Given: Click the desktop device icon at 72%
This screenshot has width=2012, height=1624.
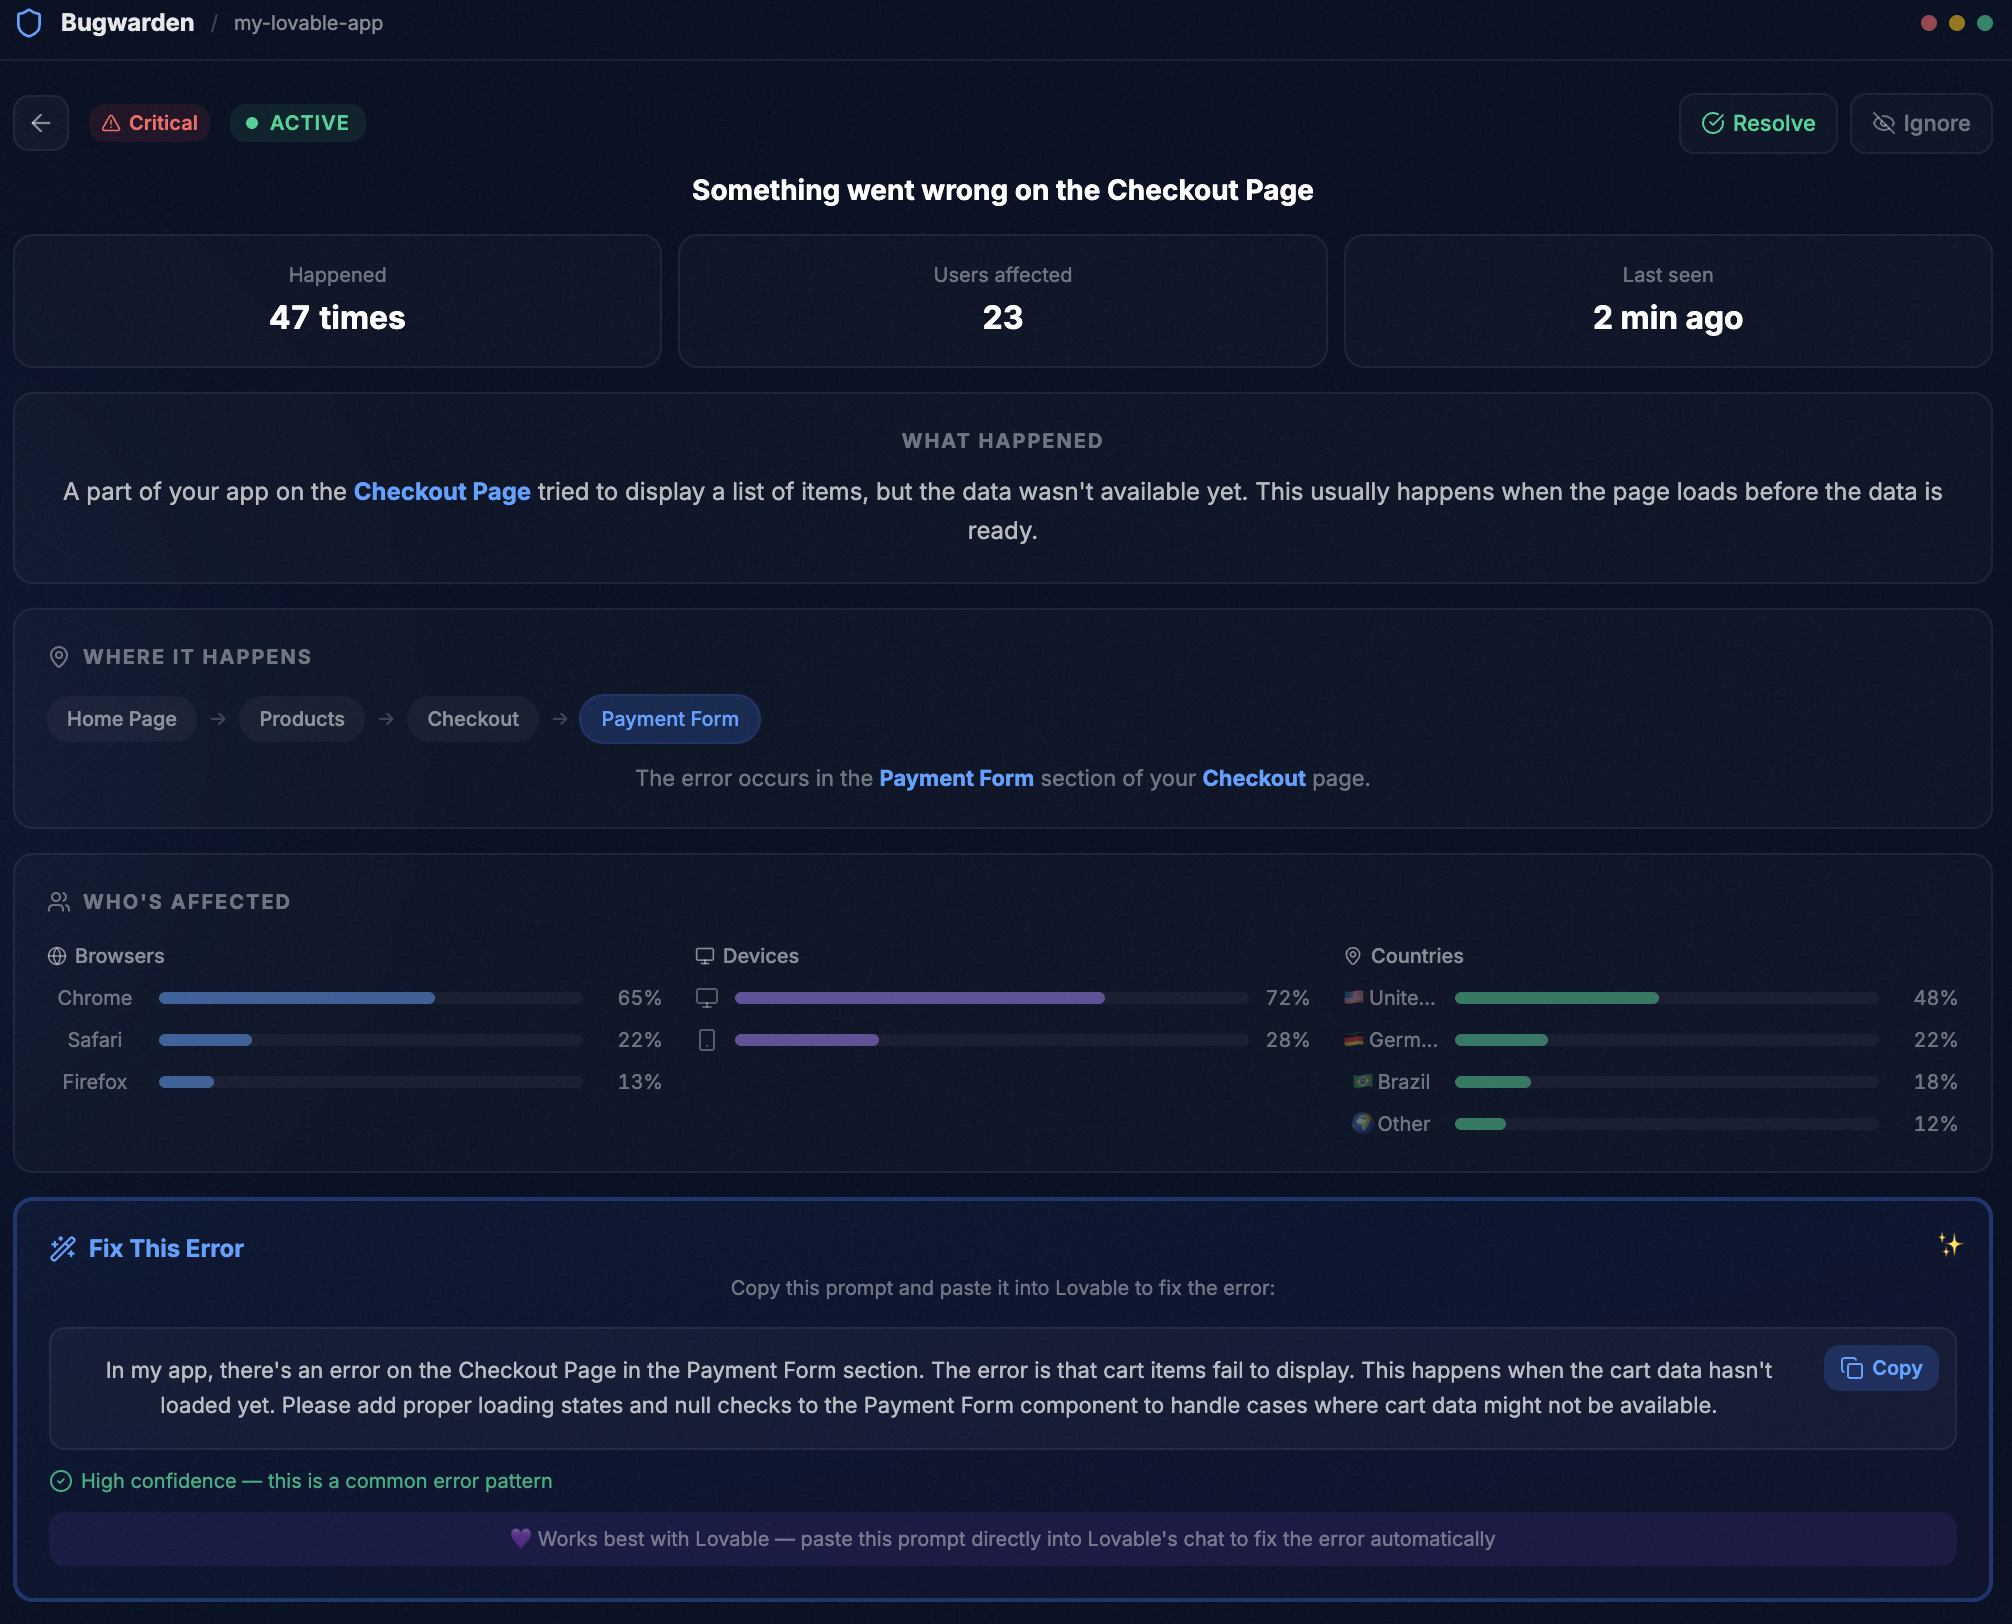Looking at the screenshot, I should [x=707, y=998].
